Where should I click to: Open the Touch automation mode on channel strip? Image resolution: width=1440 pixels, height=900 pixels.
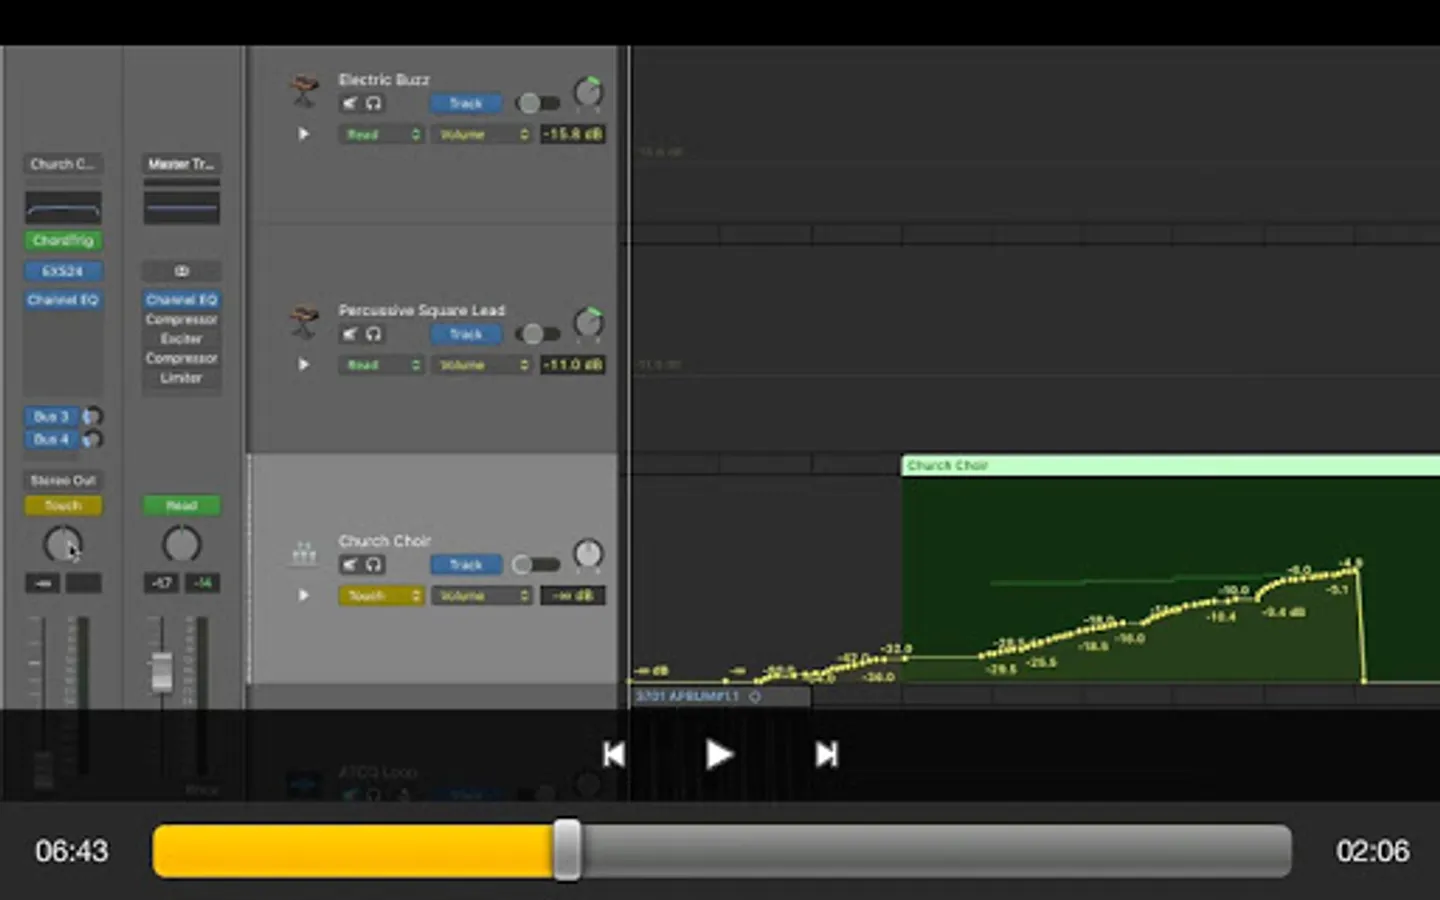coord(63,506)
